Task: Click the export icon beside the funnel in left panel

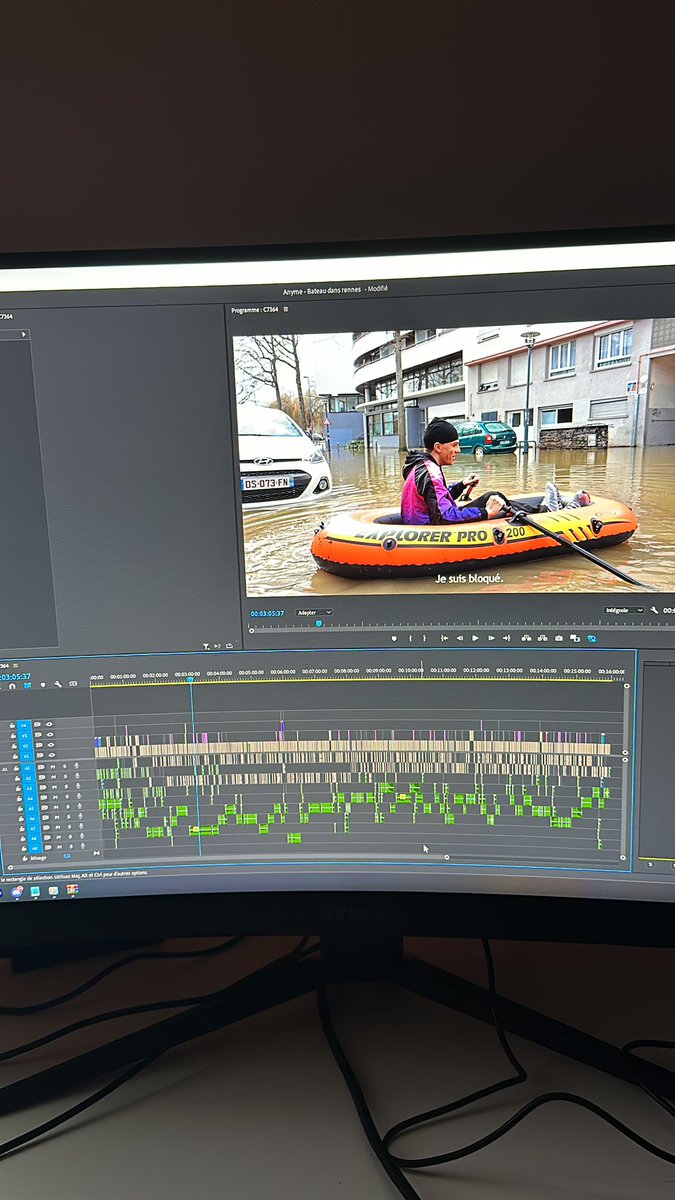Action: (x=229, y=646)
